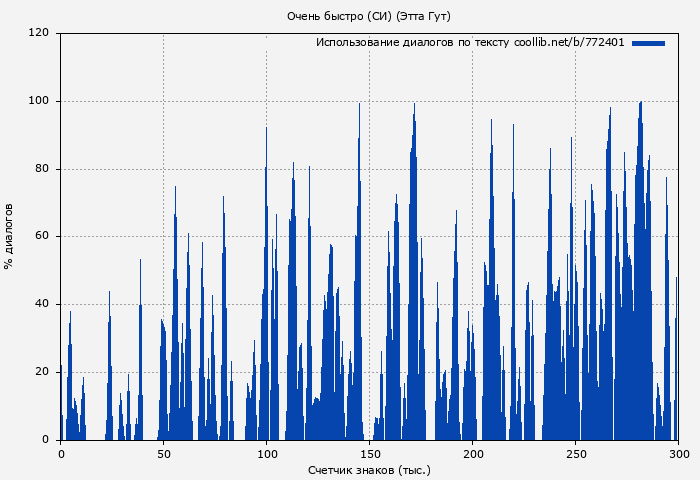Click the blue legend color swatch
The width and height of the screenshot is (700, 480).
click(x=648, y=43)
